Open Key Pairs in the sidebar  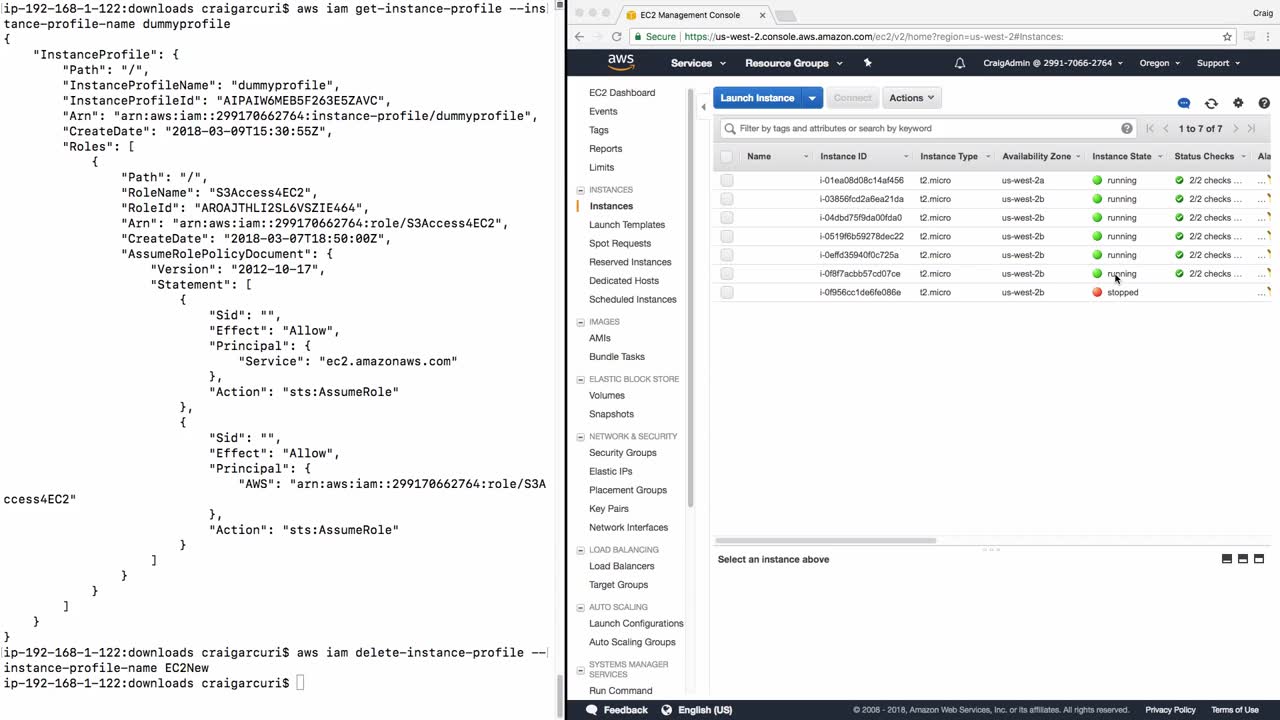[x=609, y=509]
